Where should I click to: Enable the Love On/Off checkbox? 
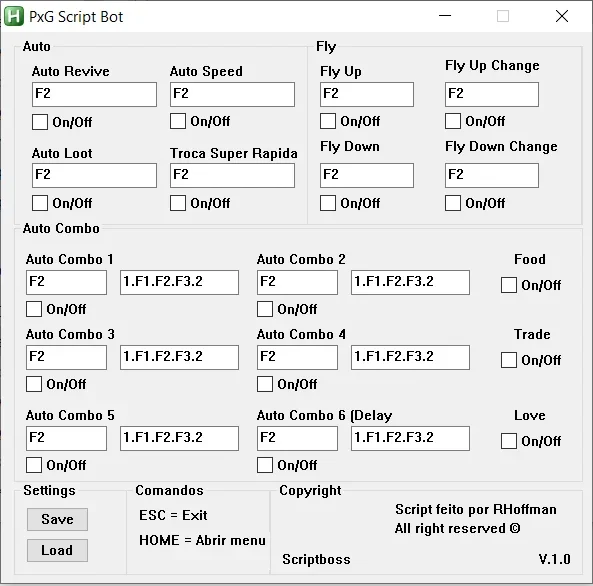pos(509,441)
